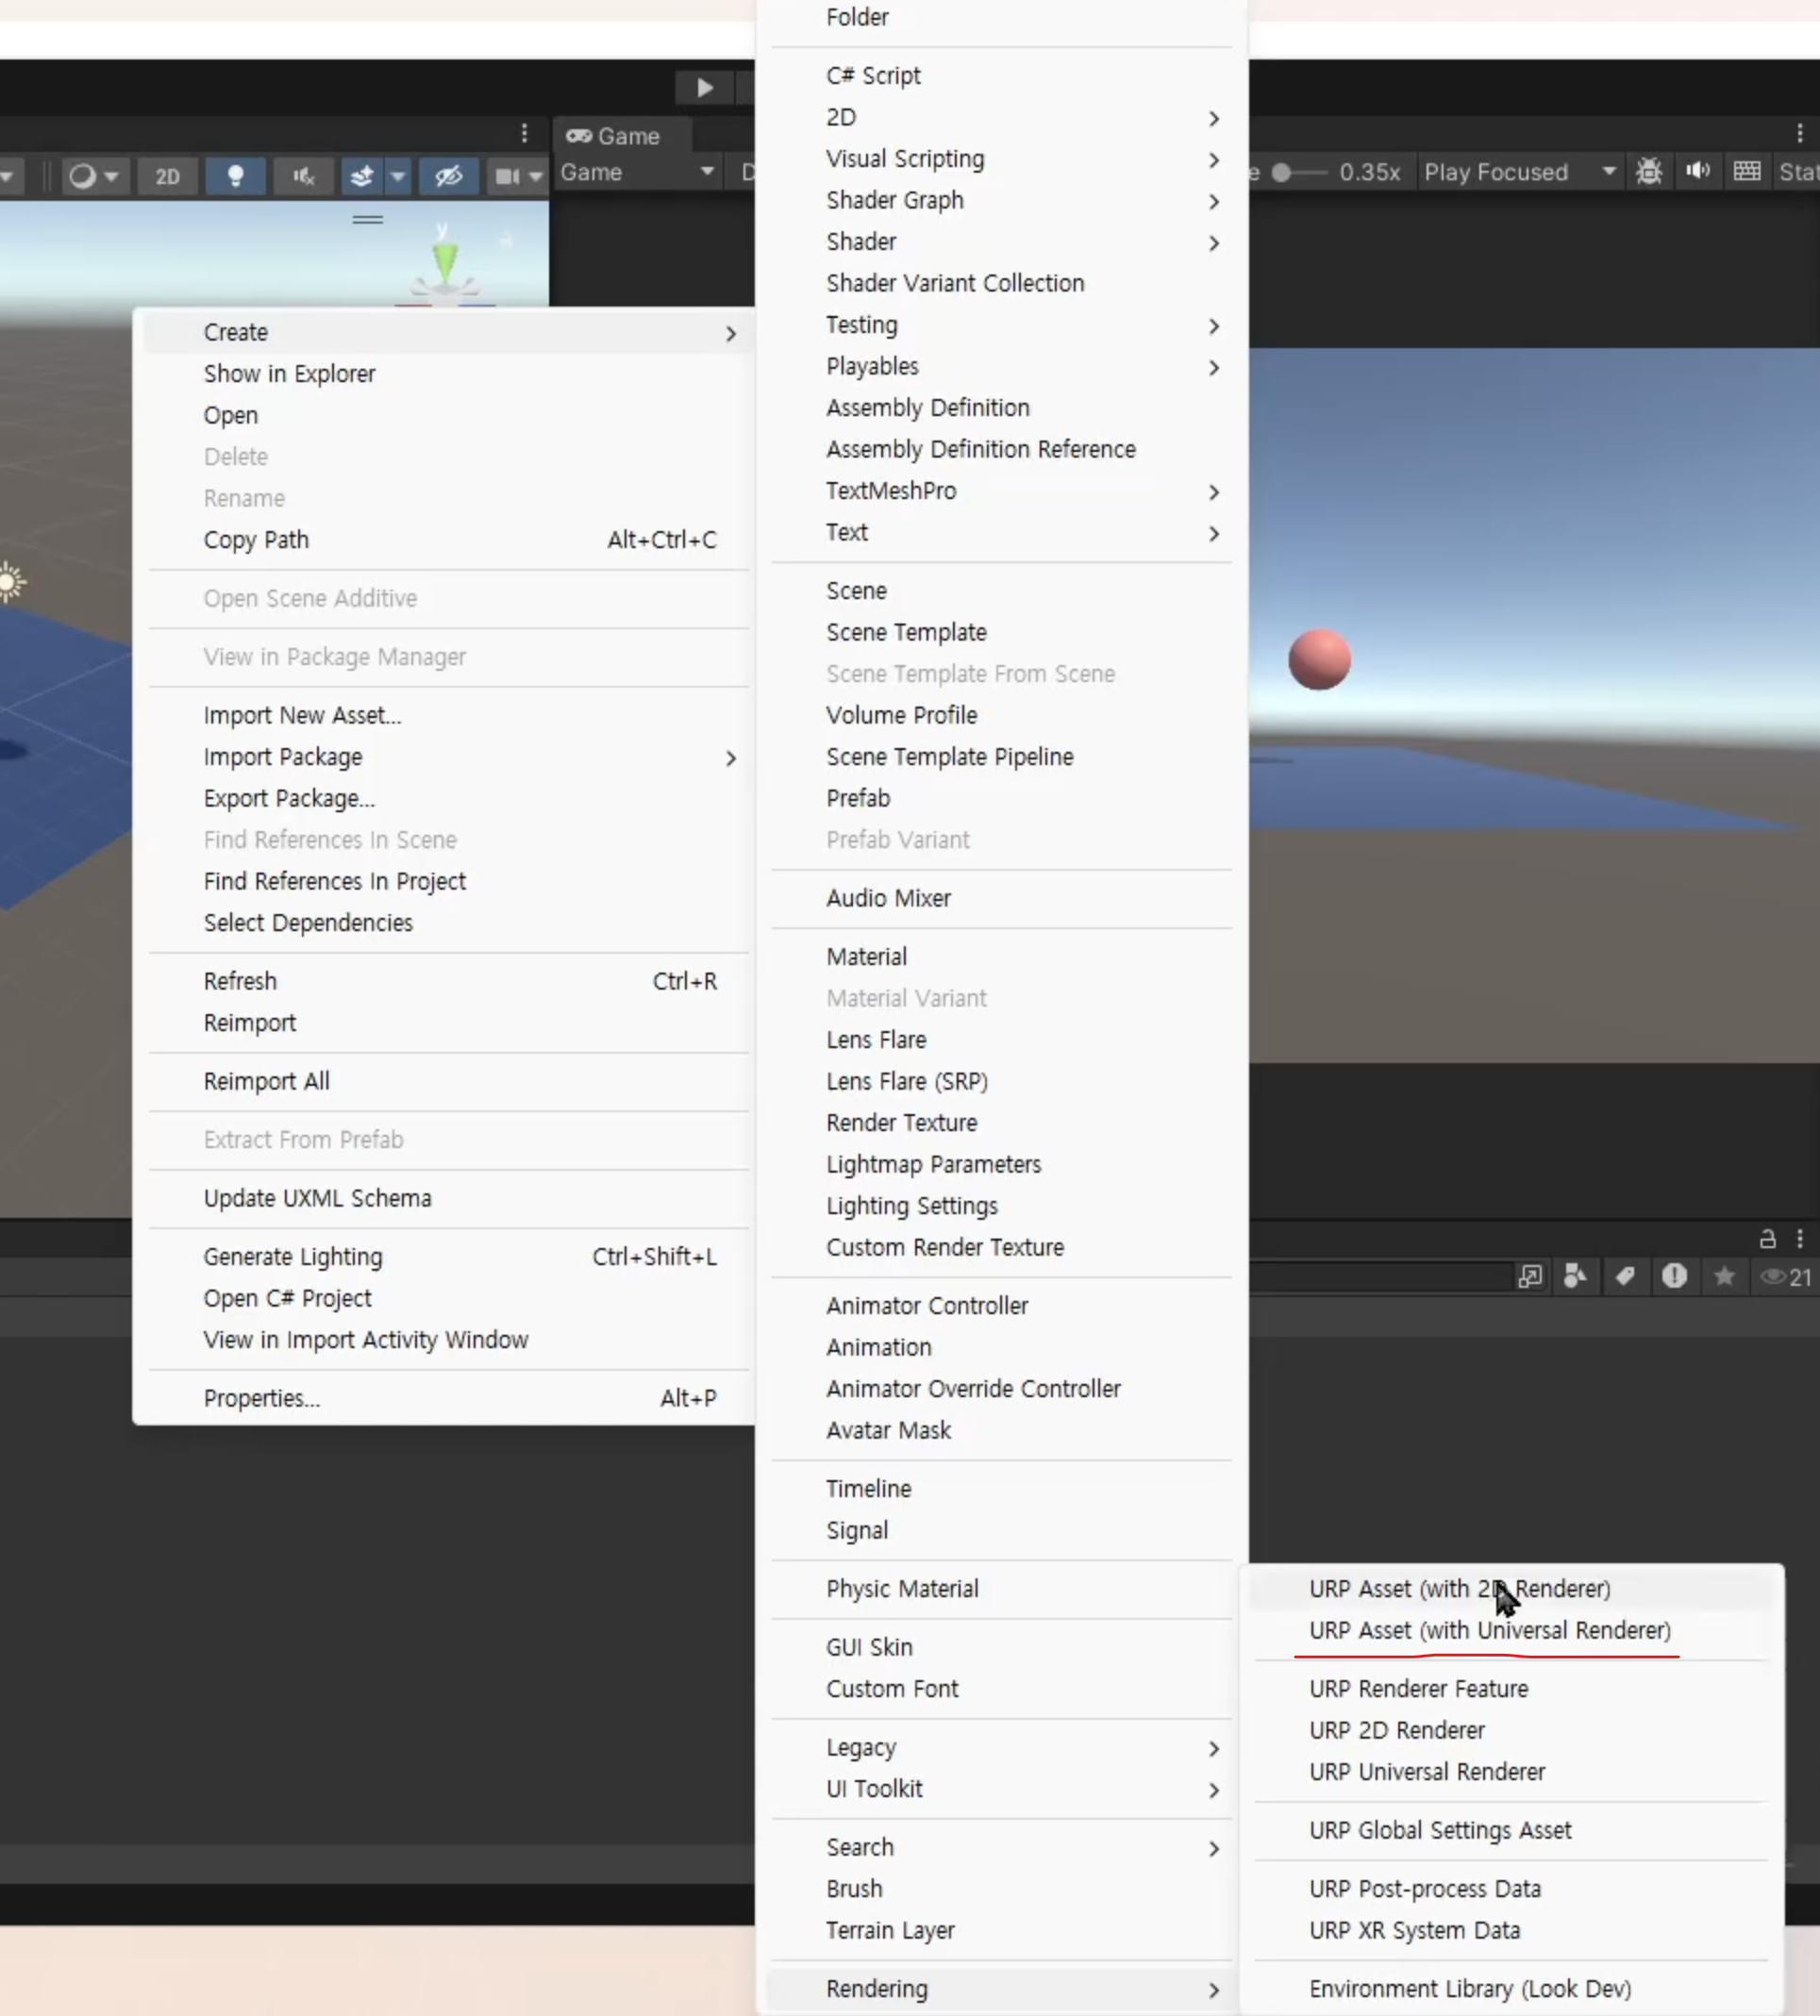This screenshot has height=2016, width=1820.
Task: Click the Play button in toolbar
Action: click(704, 88)
